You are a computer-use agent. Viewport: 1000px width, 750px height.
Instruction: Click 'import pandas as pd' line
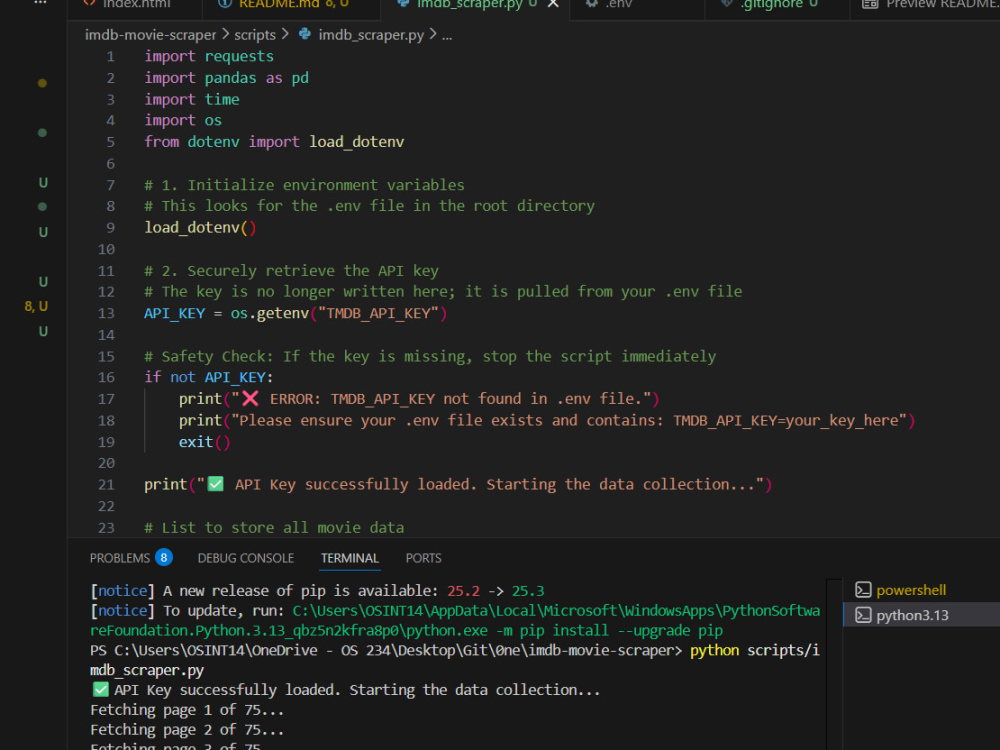226,78
